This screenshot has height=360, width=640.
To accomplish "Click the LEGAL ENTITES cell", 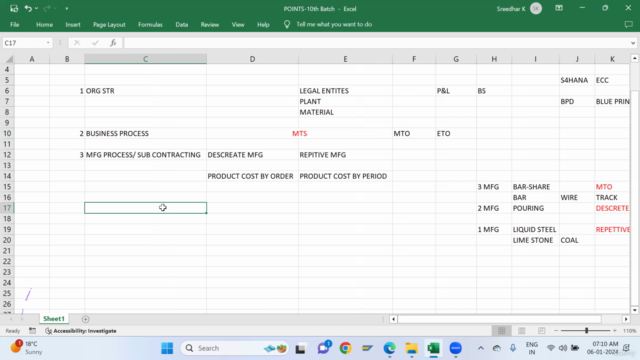I will 345,91.
